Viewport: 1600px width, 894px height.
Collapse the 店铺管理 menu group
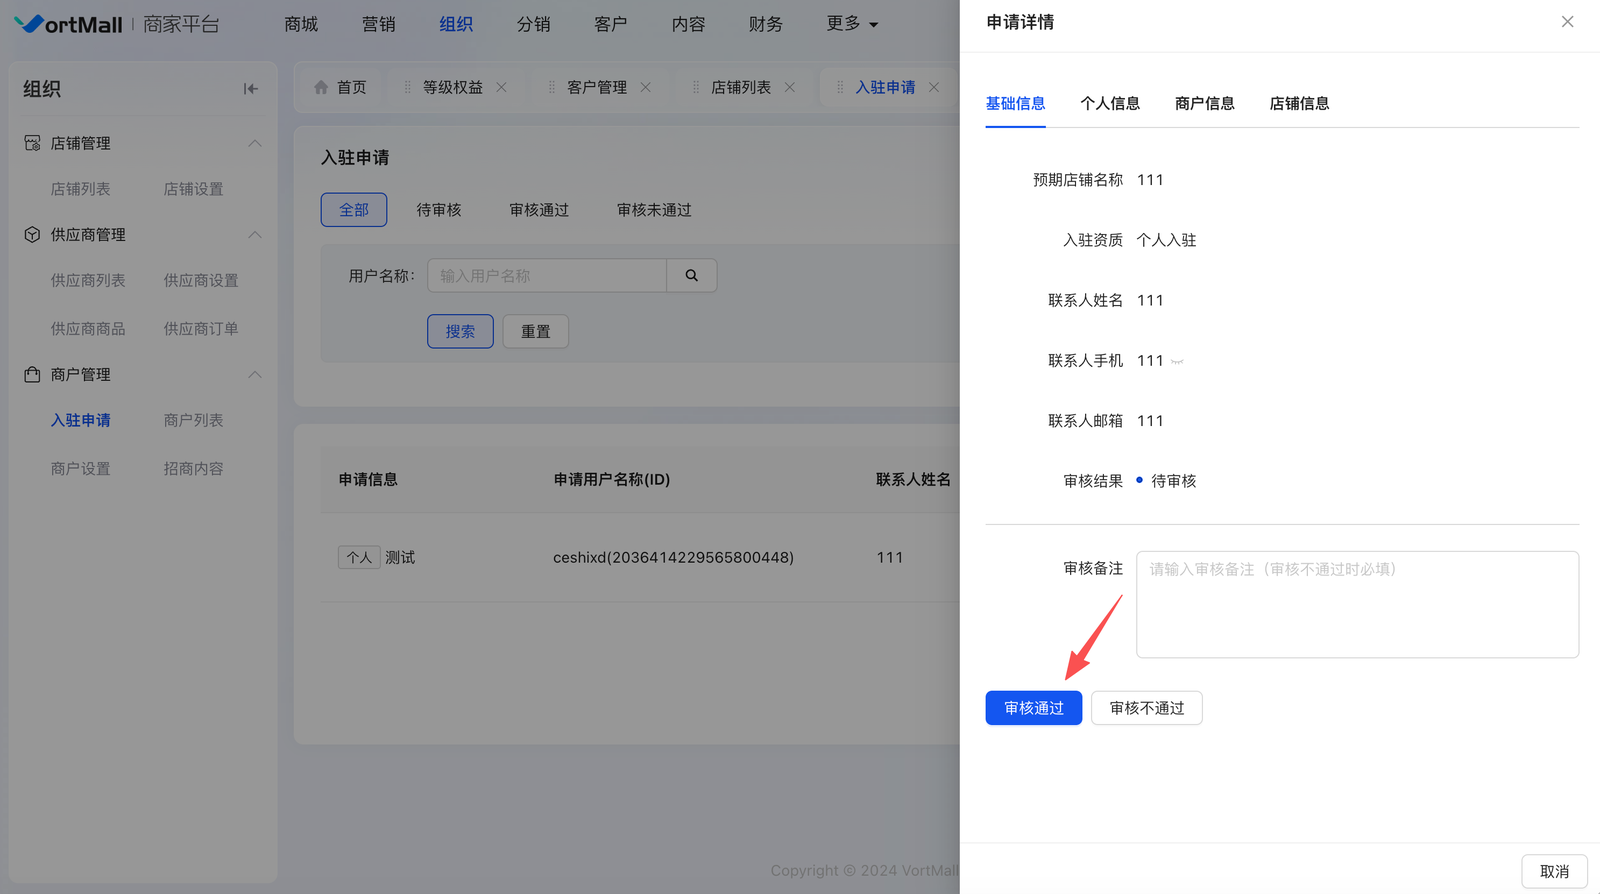click(x=254, y=144)
